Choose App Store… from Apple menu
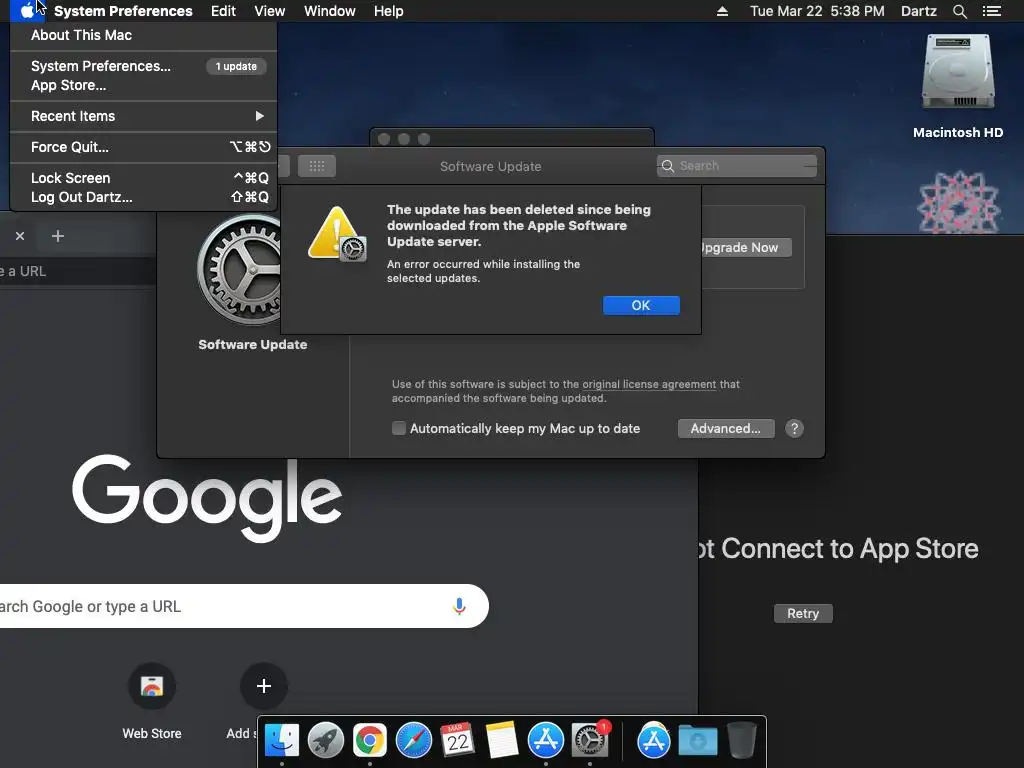The image size is (1024, 768). point(144,85)
